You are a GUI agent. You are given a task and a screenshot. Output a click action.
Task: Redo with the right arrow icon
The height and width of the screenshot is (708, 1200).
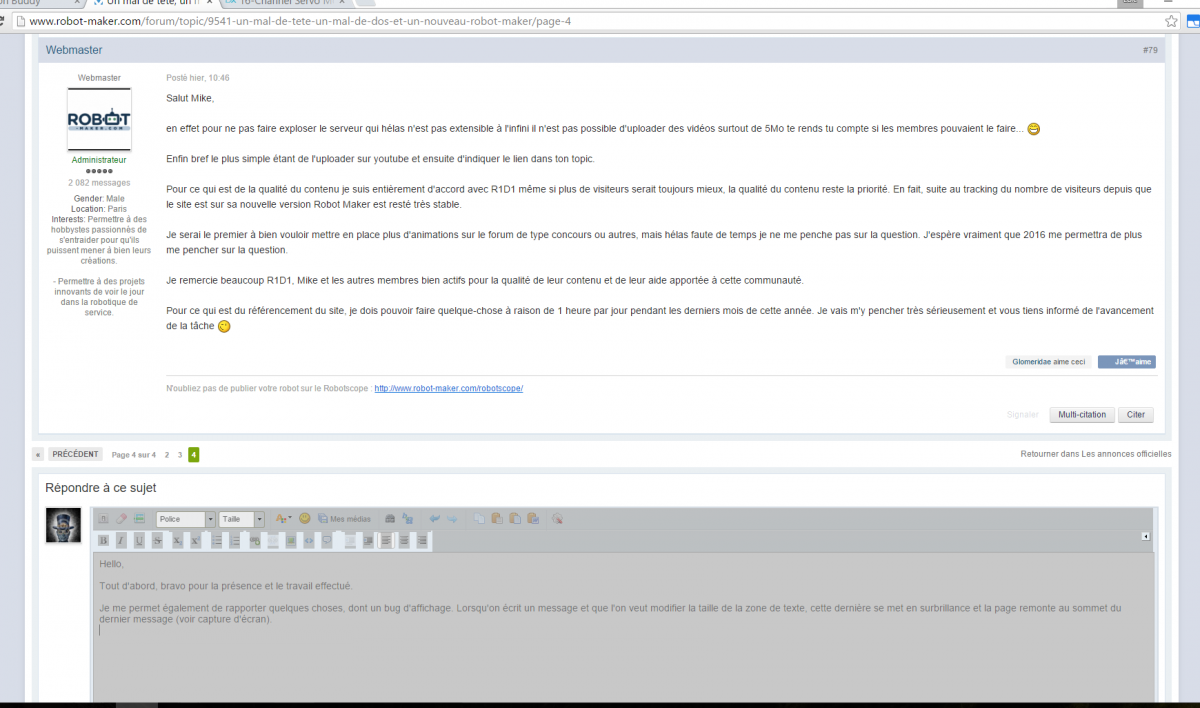click(x=452, y=519)
